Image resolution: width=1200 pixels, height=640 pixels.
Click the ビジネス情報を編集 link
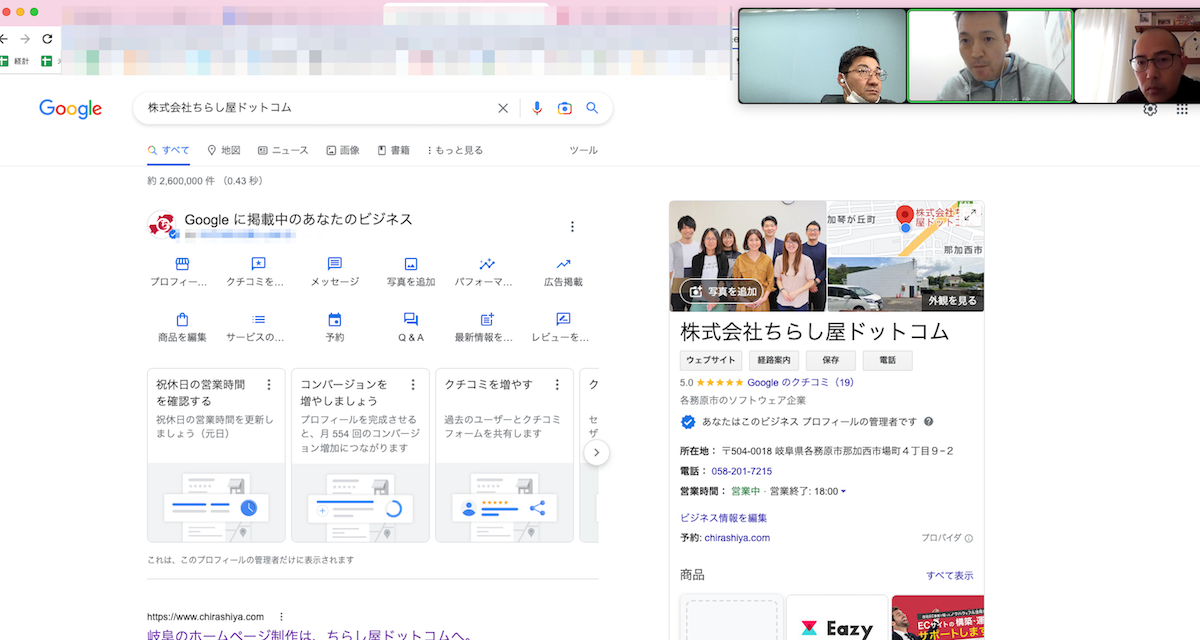[723, 517]
